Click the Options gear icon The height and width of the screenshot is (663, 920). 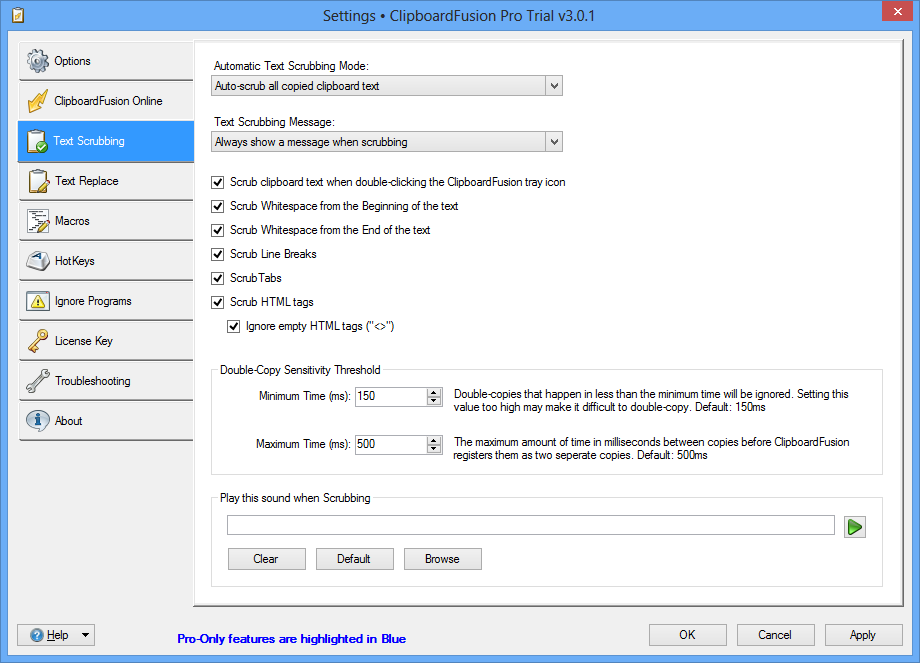pos(38,61)
